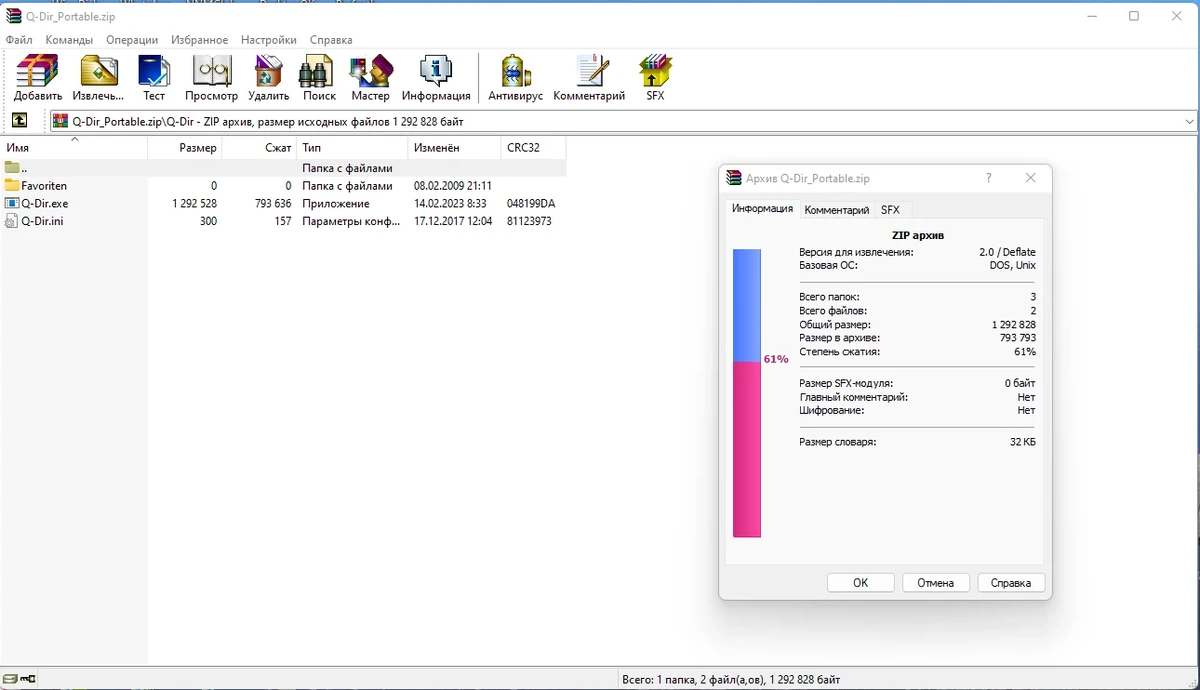
Task: Click the compression ratio color bar
Action: pyautogui.click(x=747, y=393)
